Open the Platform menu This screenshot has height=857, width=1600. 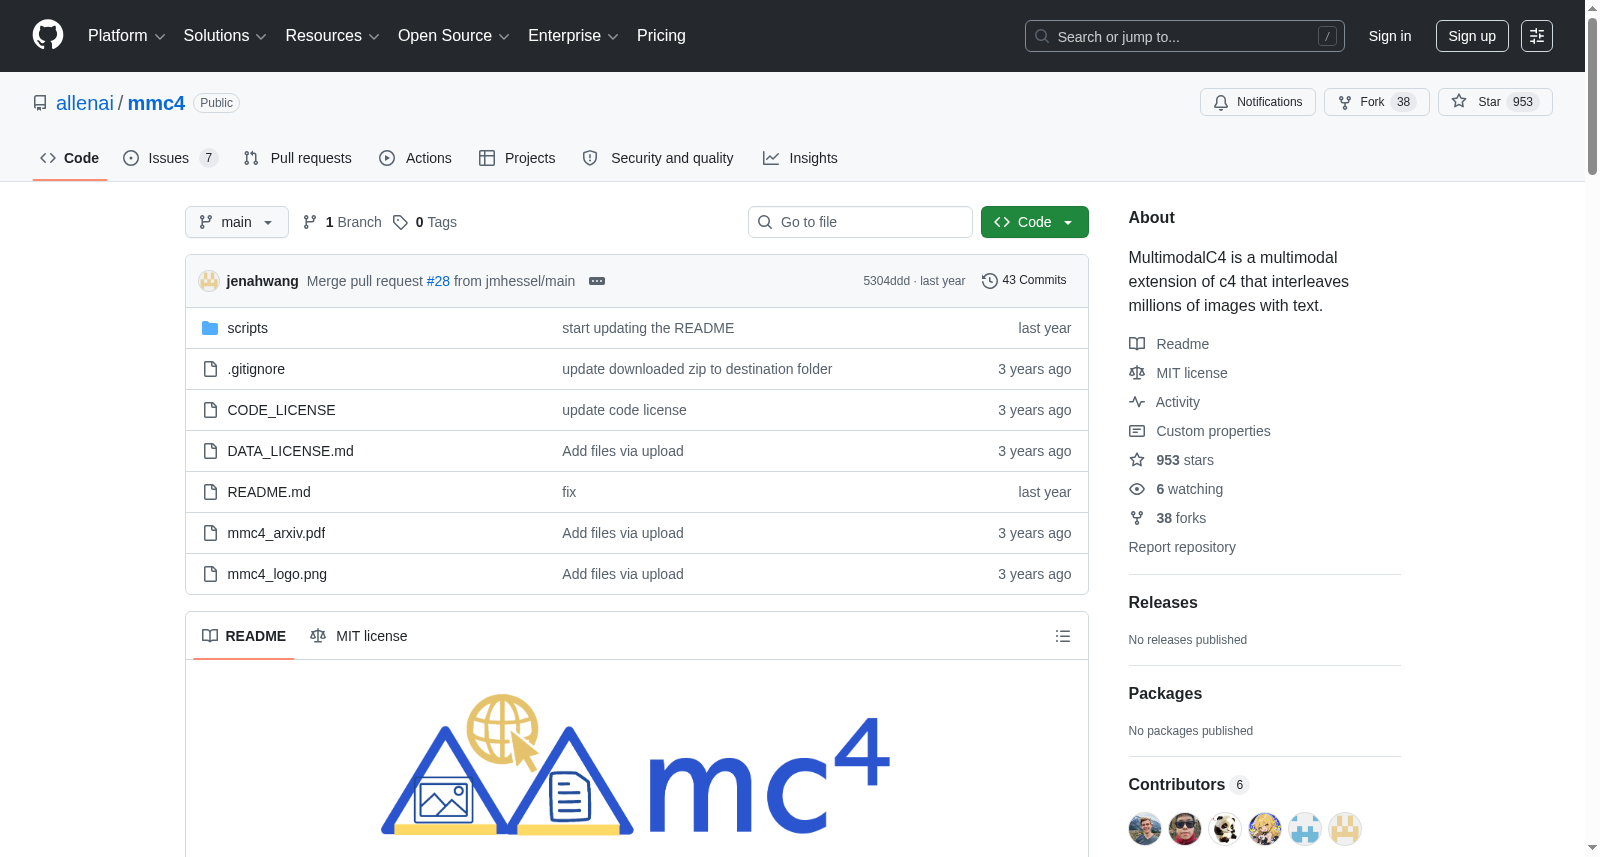[x=127, y=36]
